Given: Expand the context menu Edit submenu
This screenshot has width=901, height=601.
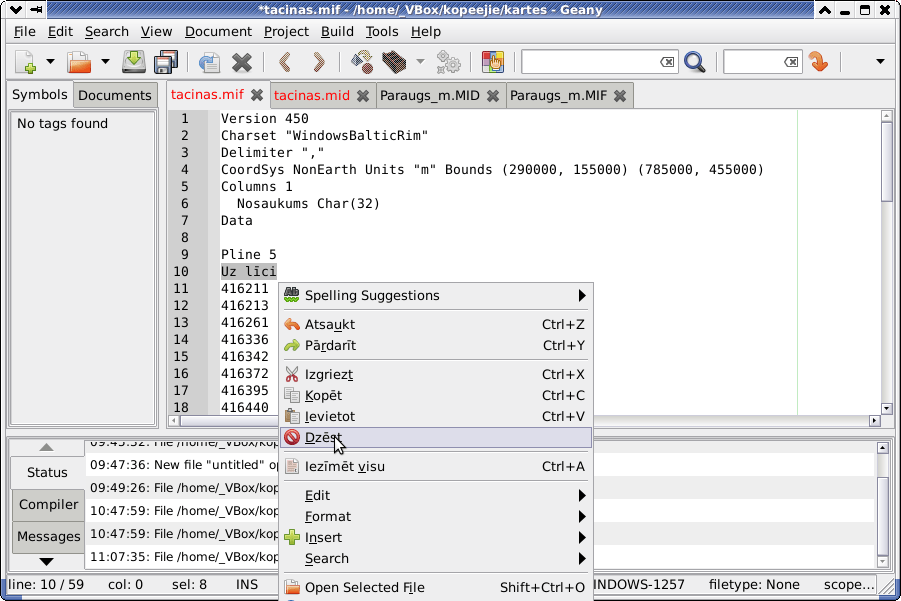Looking at the screenshot, I should pos(436,495).
